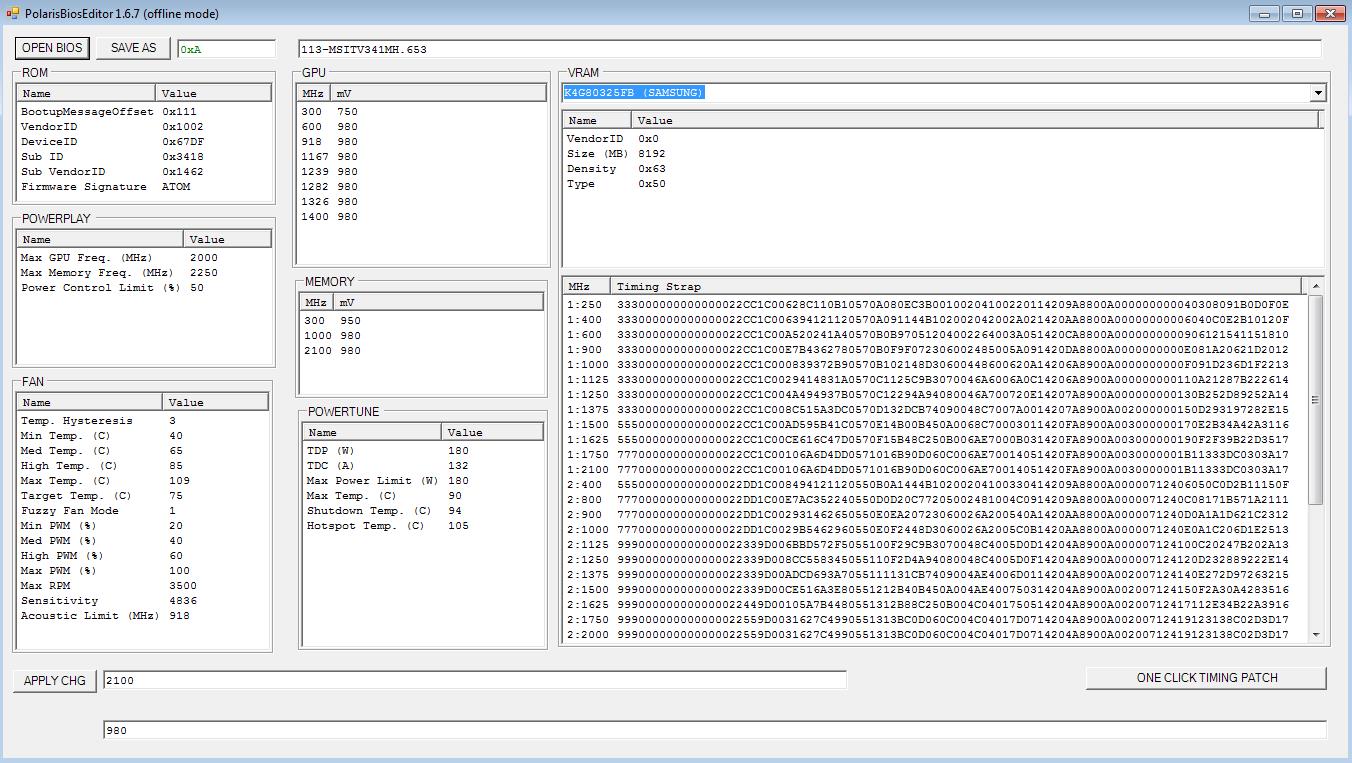Image resolution: width=1352 pixels, height=763 pixels.
Task: Select Fuzzy Fan Mode row
Action: coord(143,511)
